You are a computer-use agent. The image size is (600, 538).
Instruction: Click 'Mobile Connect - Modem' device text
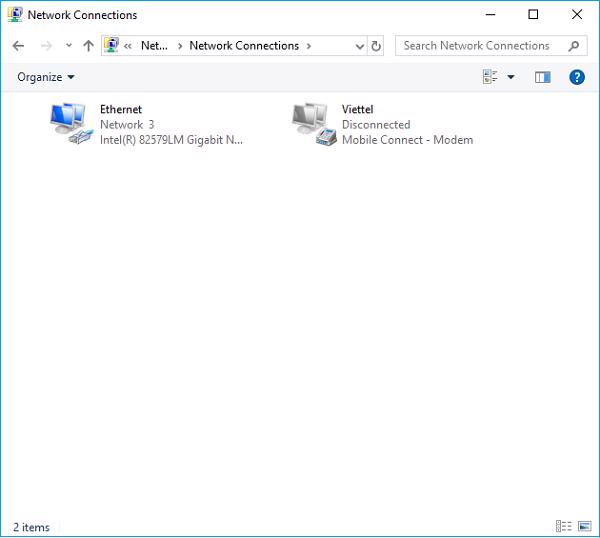point(407,140)
